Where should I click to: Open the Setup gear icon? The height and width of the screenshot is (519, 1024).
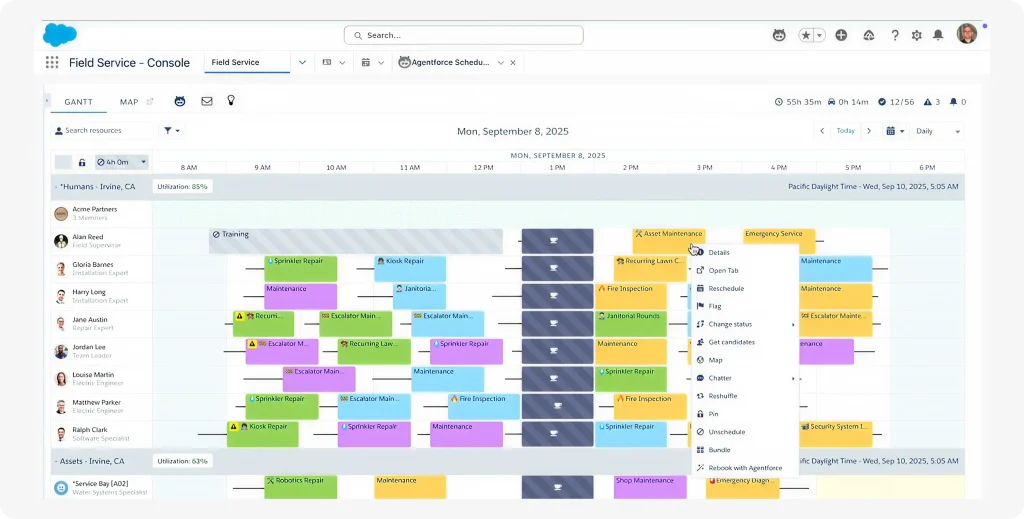click(916, 35)
